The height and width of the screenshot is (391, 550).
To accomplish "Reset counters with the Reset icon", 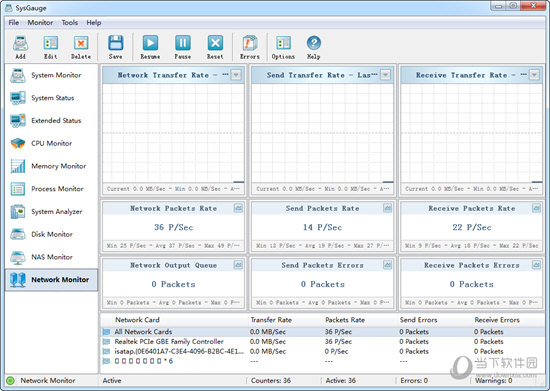I will coord(215,47).
